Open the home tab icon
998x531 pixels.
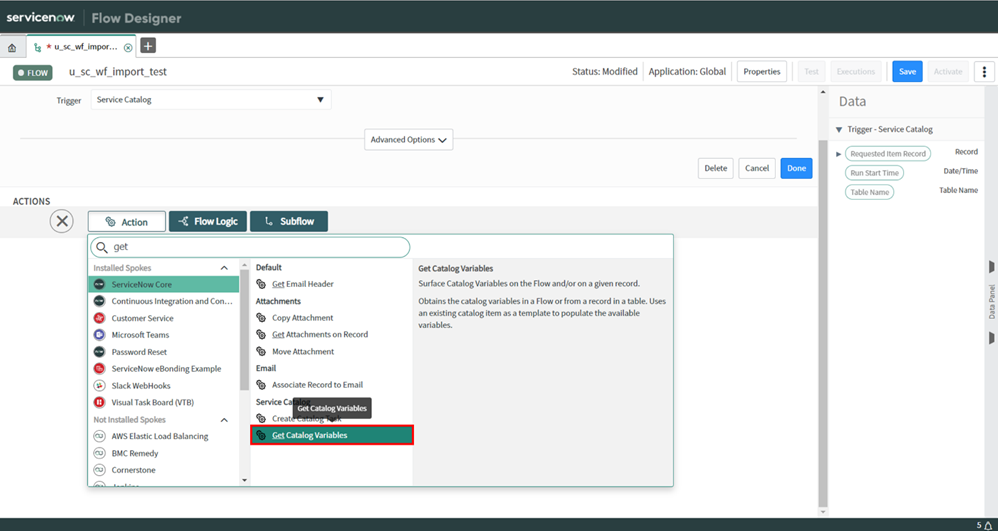coord(12,48)
